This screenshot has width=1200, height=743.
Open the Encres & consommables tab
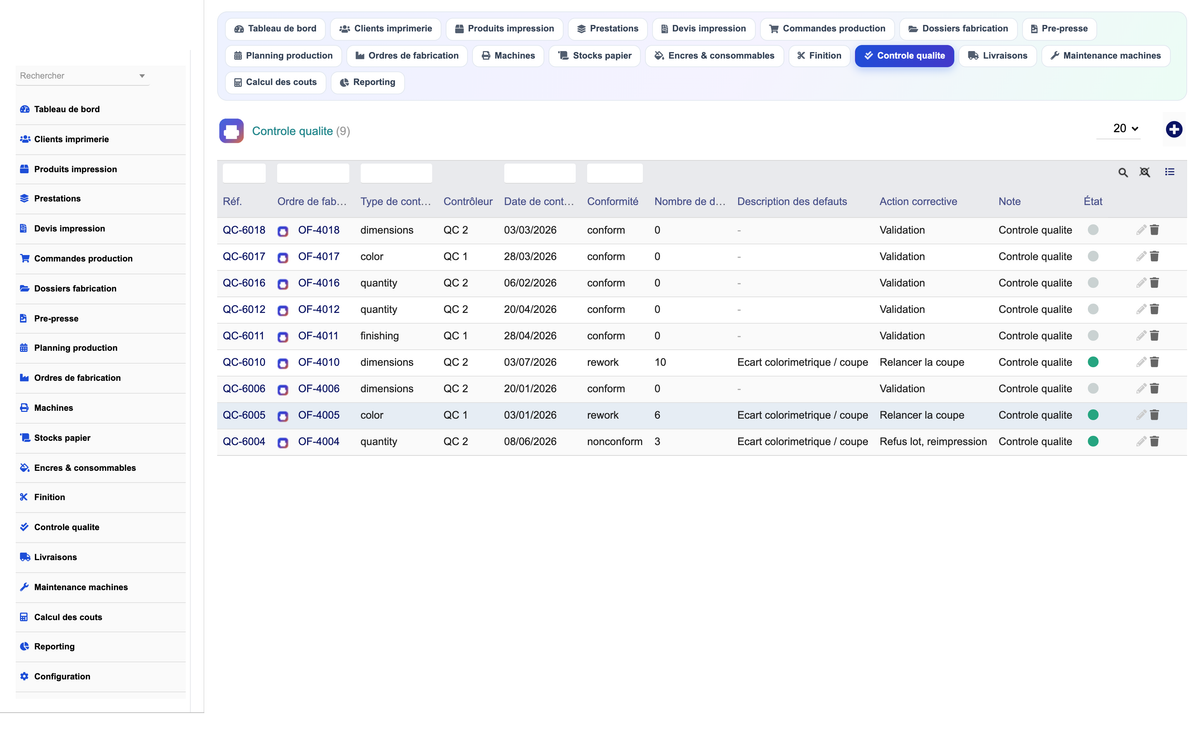point(714,56)
